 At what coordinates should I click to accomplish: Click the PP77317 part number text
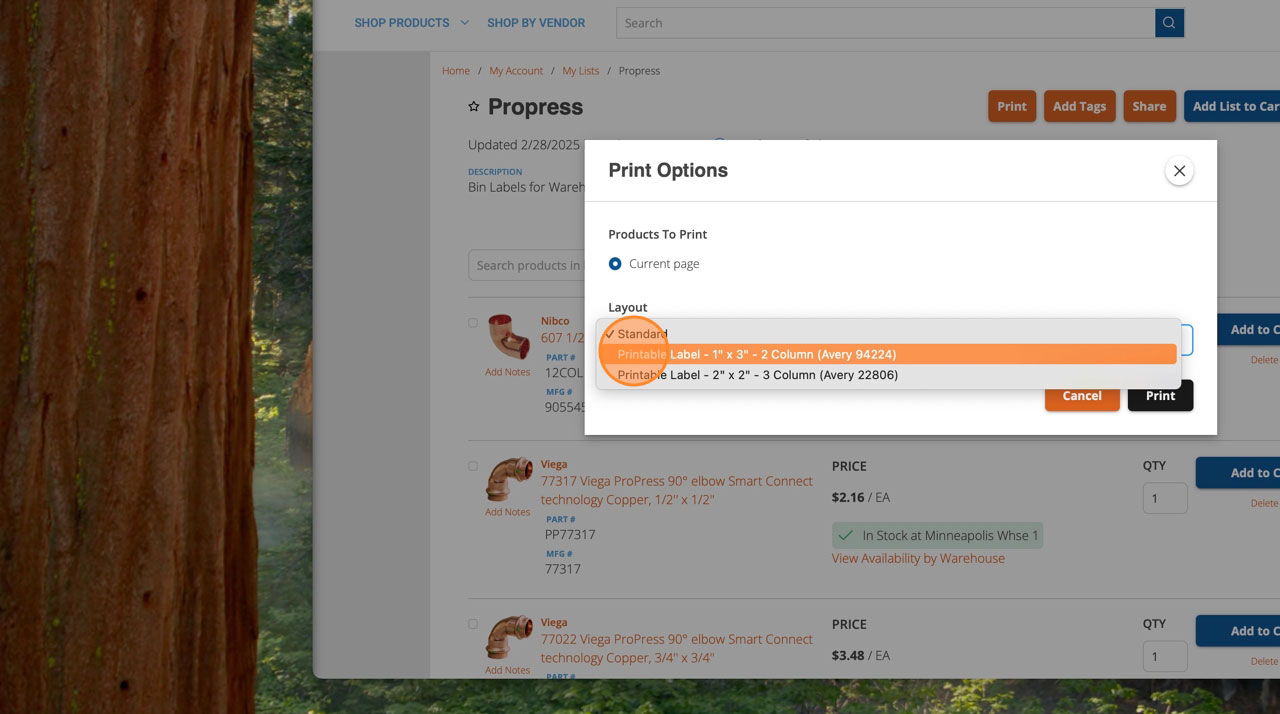tap(570, 535)
